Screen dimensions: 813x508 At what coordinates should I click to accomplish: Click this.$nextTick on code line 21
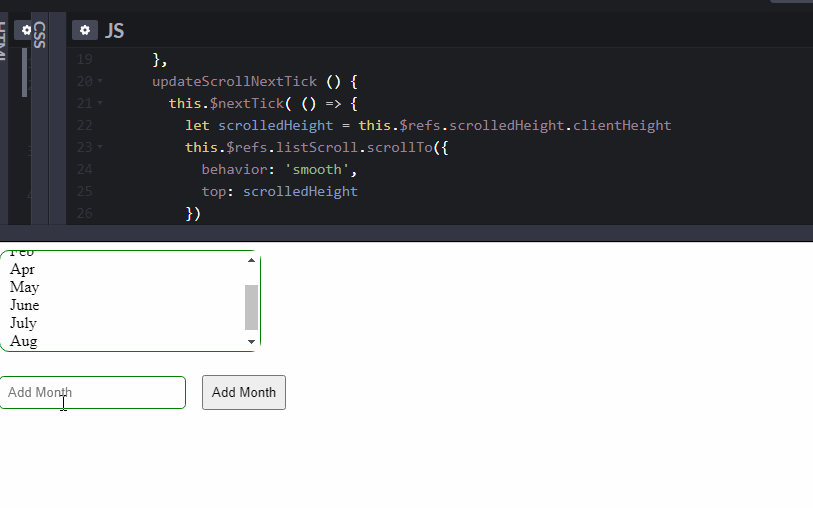pos(227,103)
